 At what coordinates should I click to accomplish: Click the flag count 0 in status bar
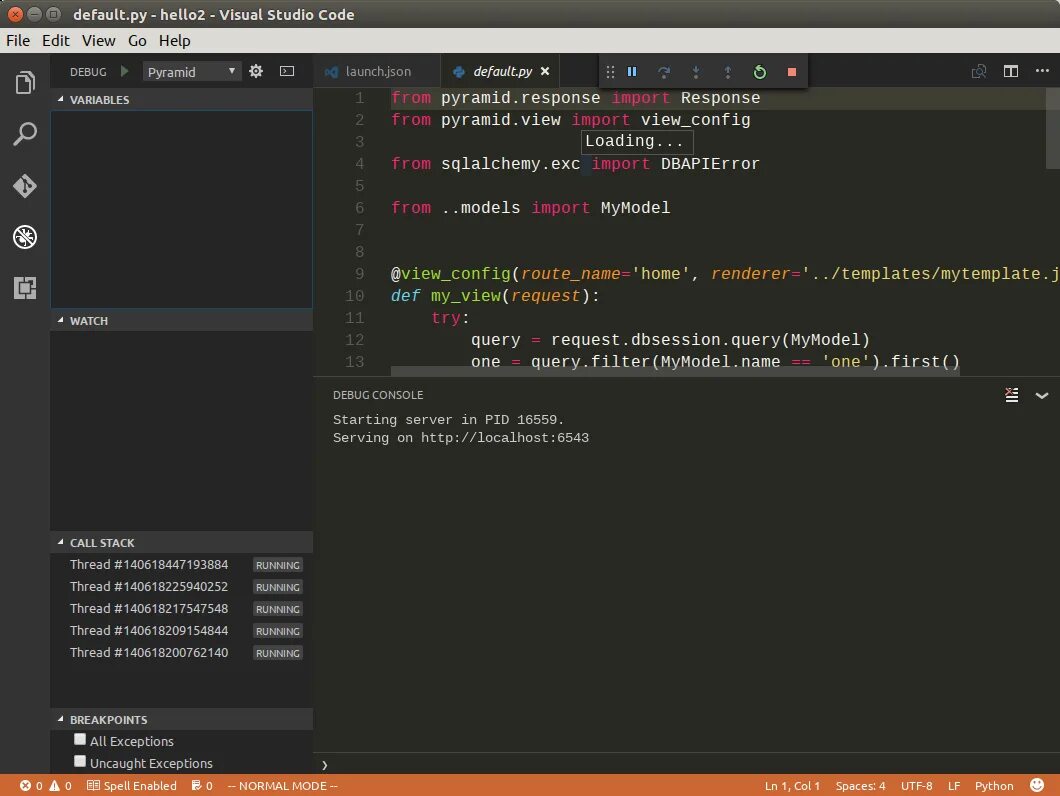tap(201, 785)
